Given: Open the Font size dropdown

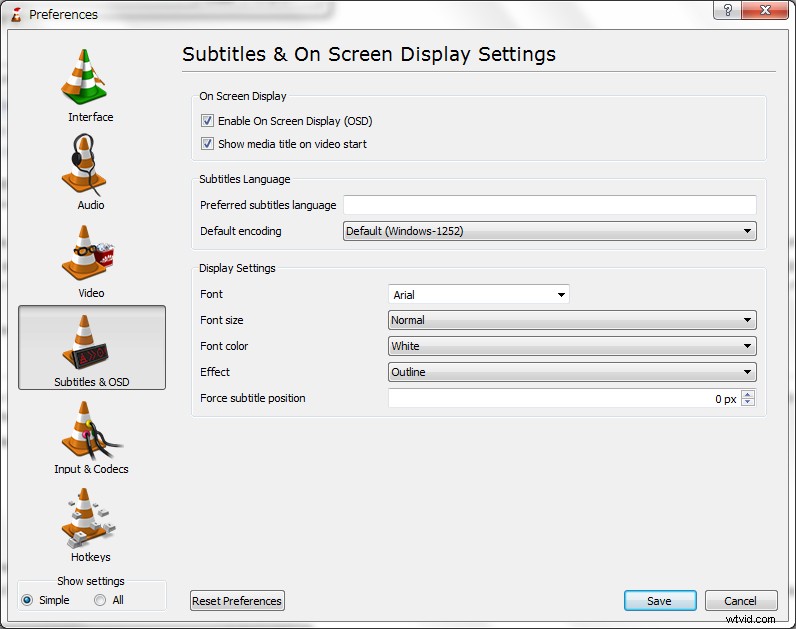Looking at the screenshot, I should tap(572, 320).
